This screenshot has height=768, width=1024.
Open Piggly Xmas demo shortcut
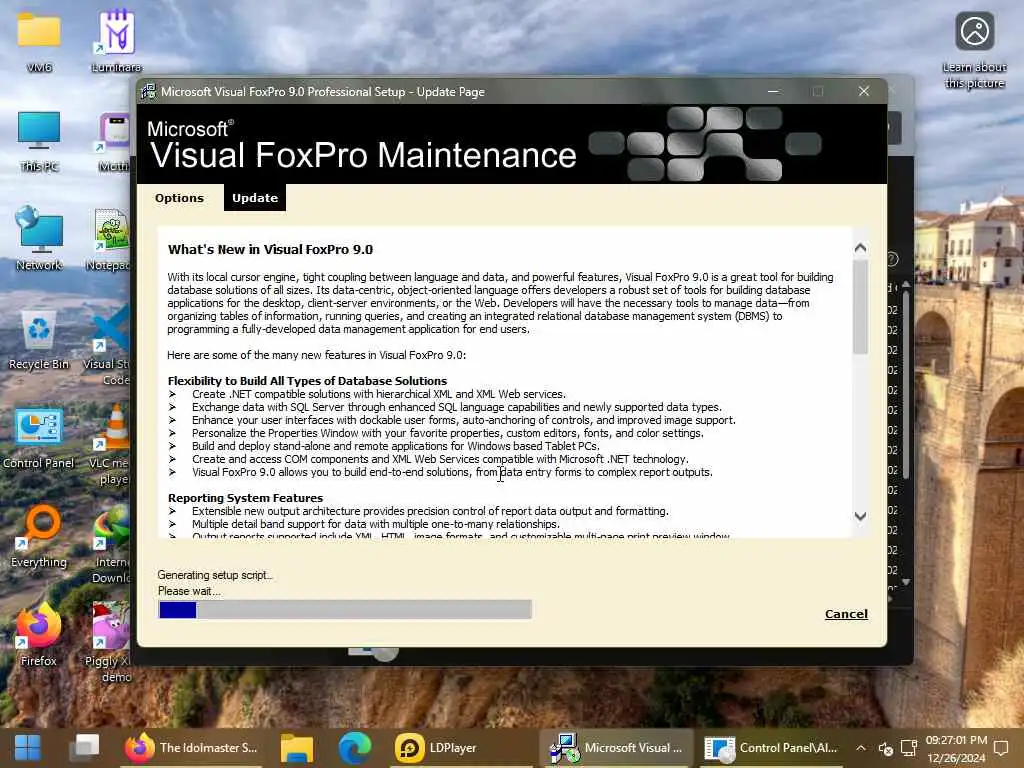click(x=110, y=643)
